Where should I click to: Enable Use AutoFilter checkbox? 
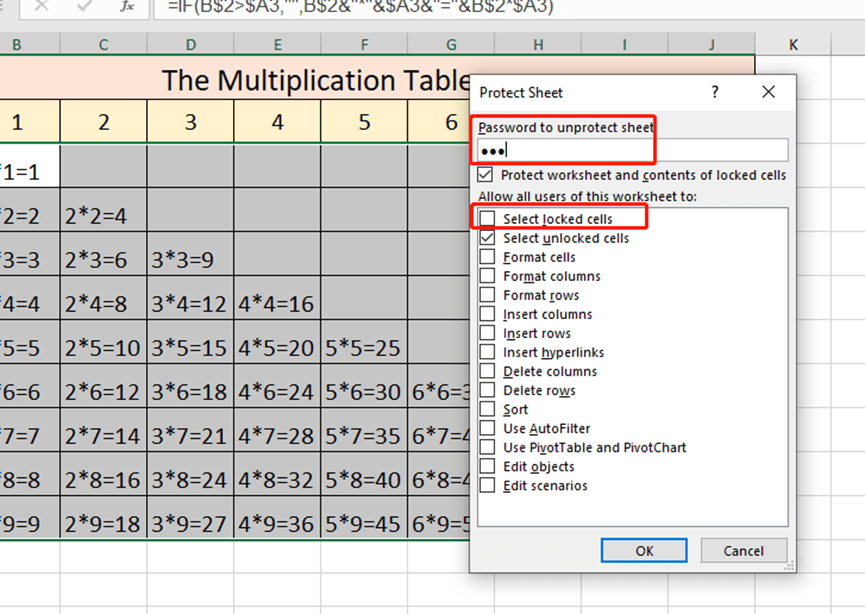[x=488, y=428]
